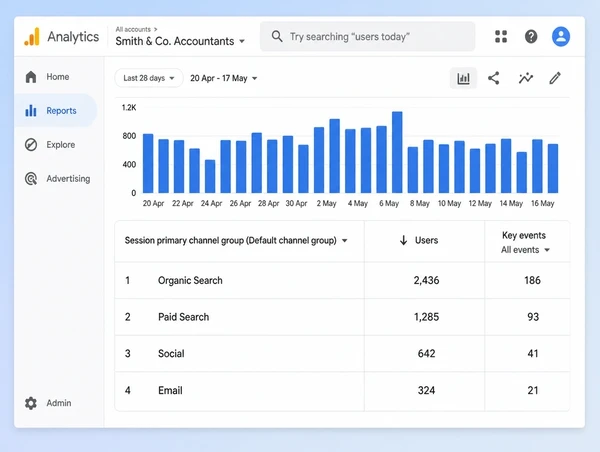The image size is (600, 452).
Task: Click the Explore compass icon
Action: click(x=31, y=145)
